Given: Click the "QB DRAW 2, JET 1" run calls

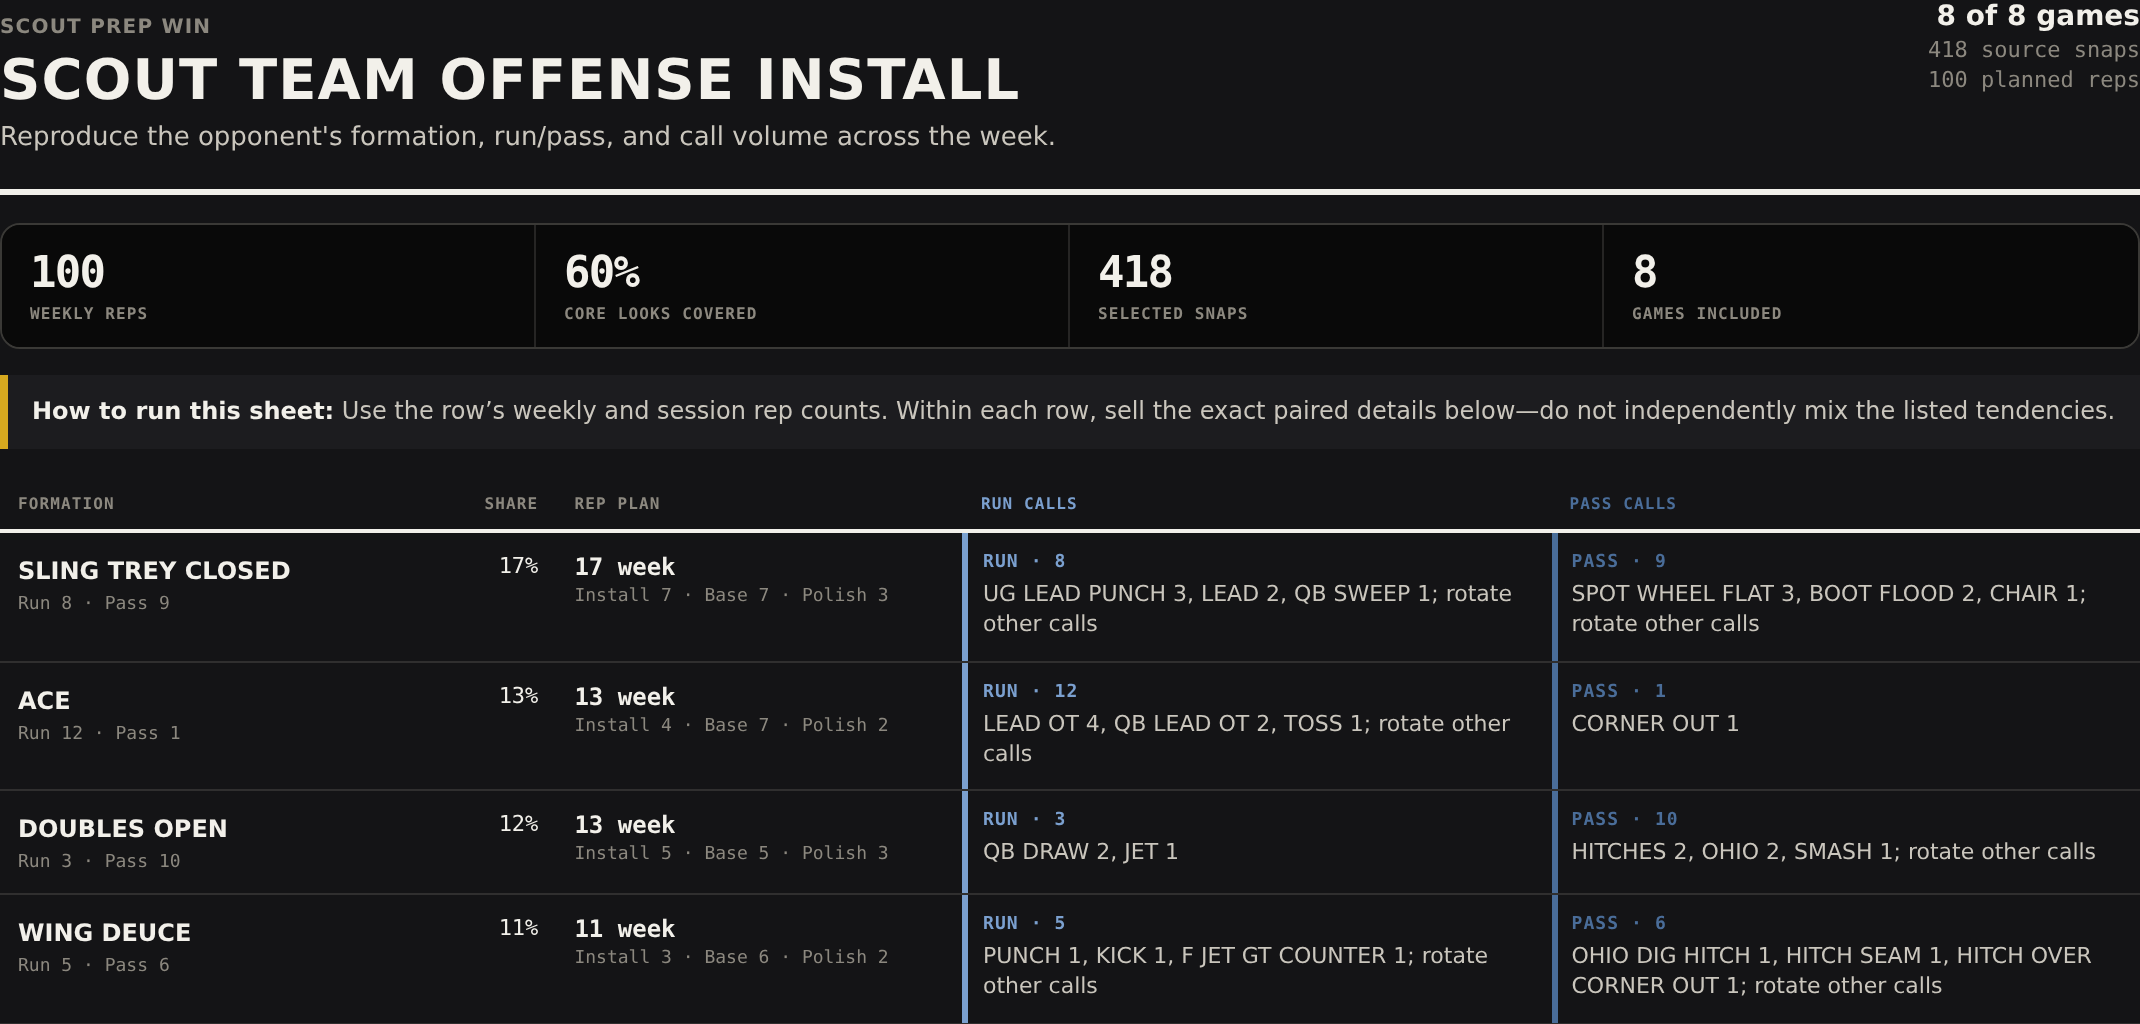Looking at the screenshot, I should click(1081, 852).
